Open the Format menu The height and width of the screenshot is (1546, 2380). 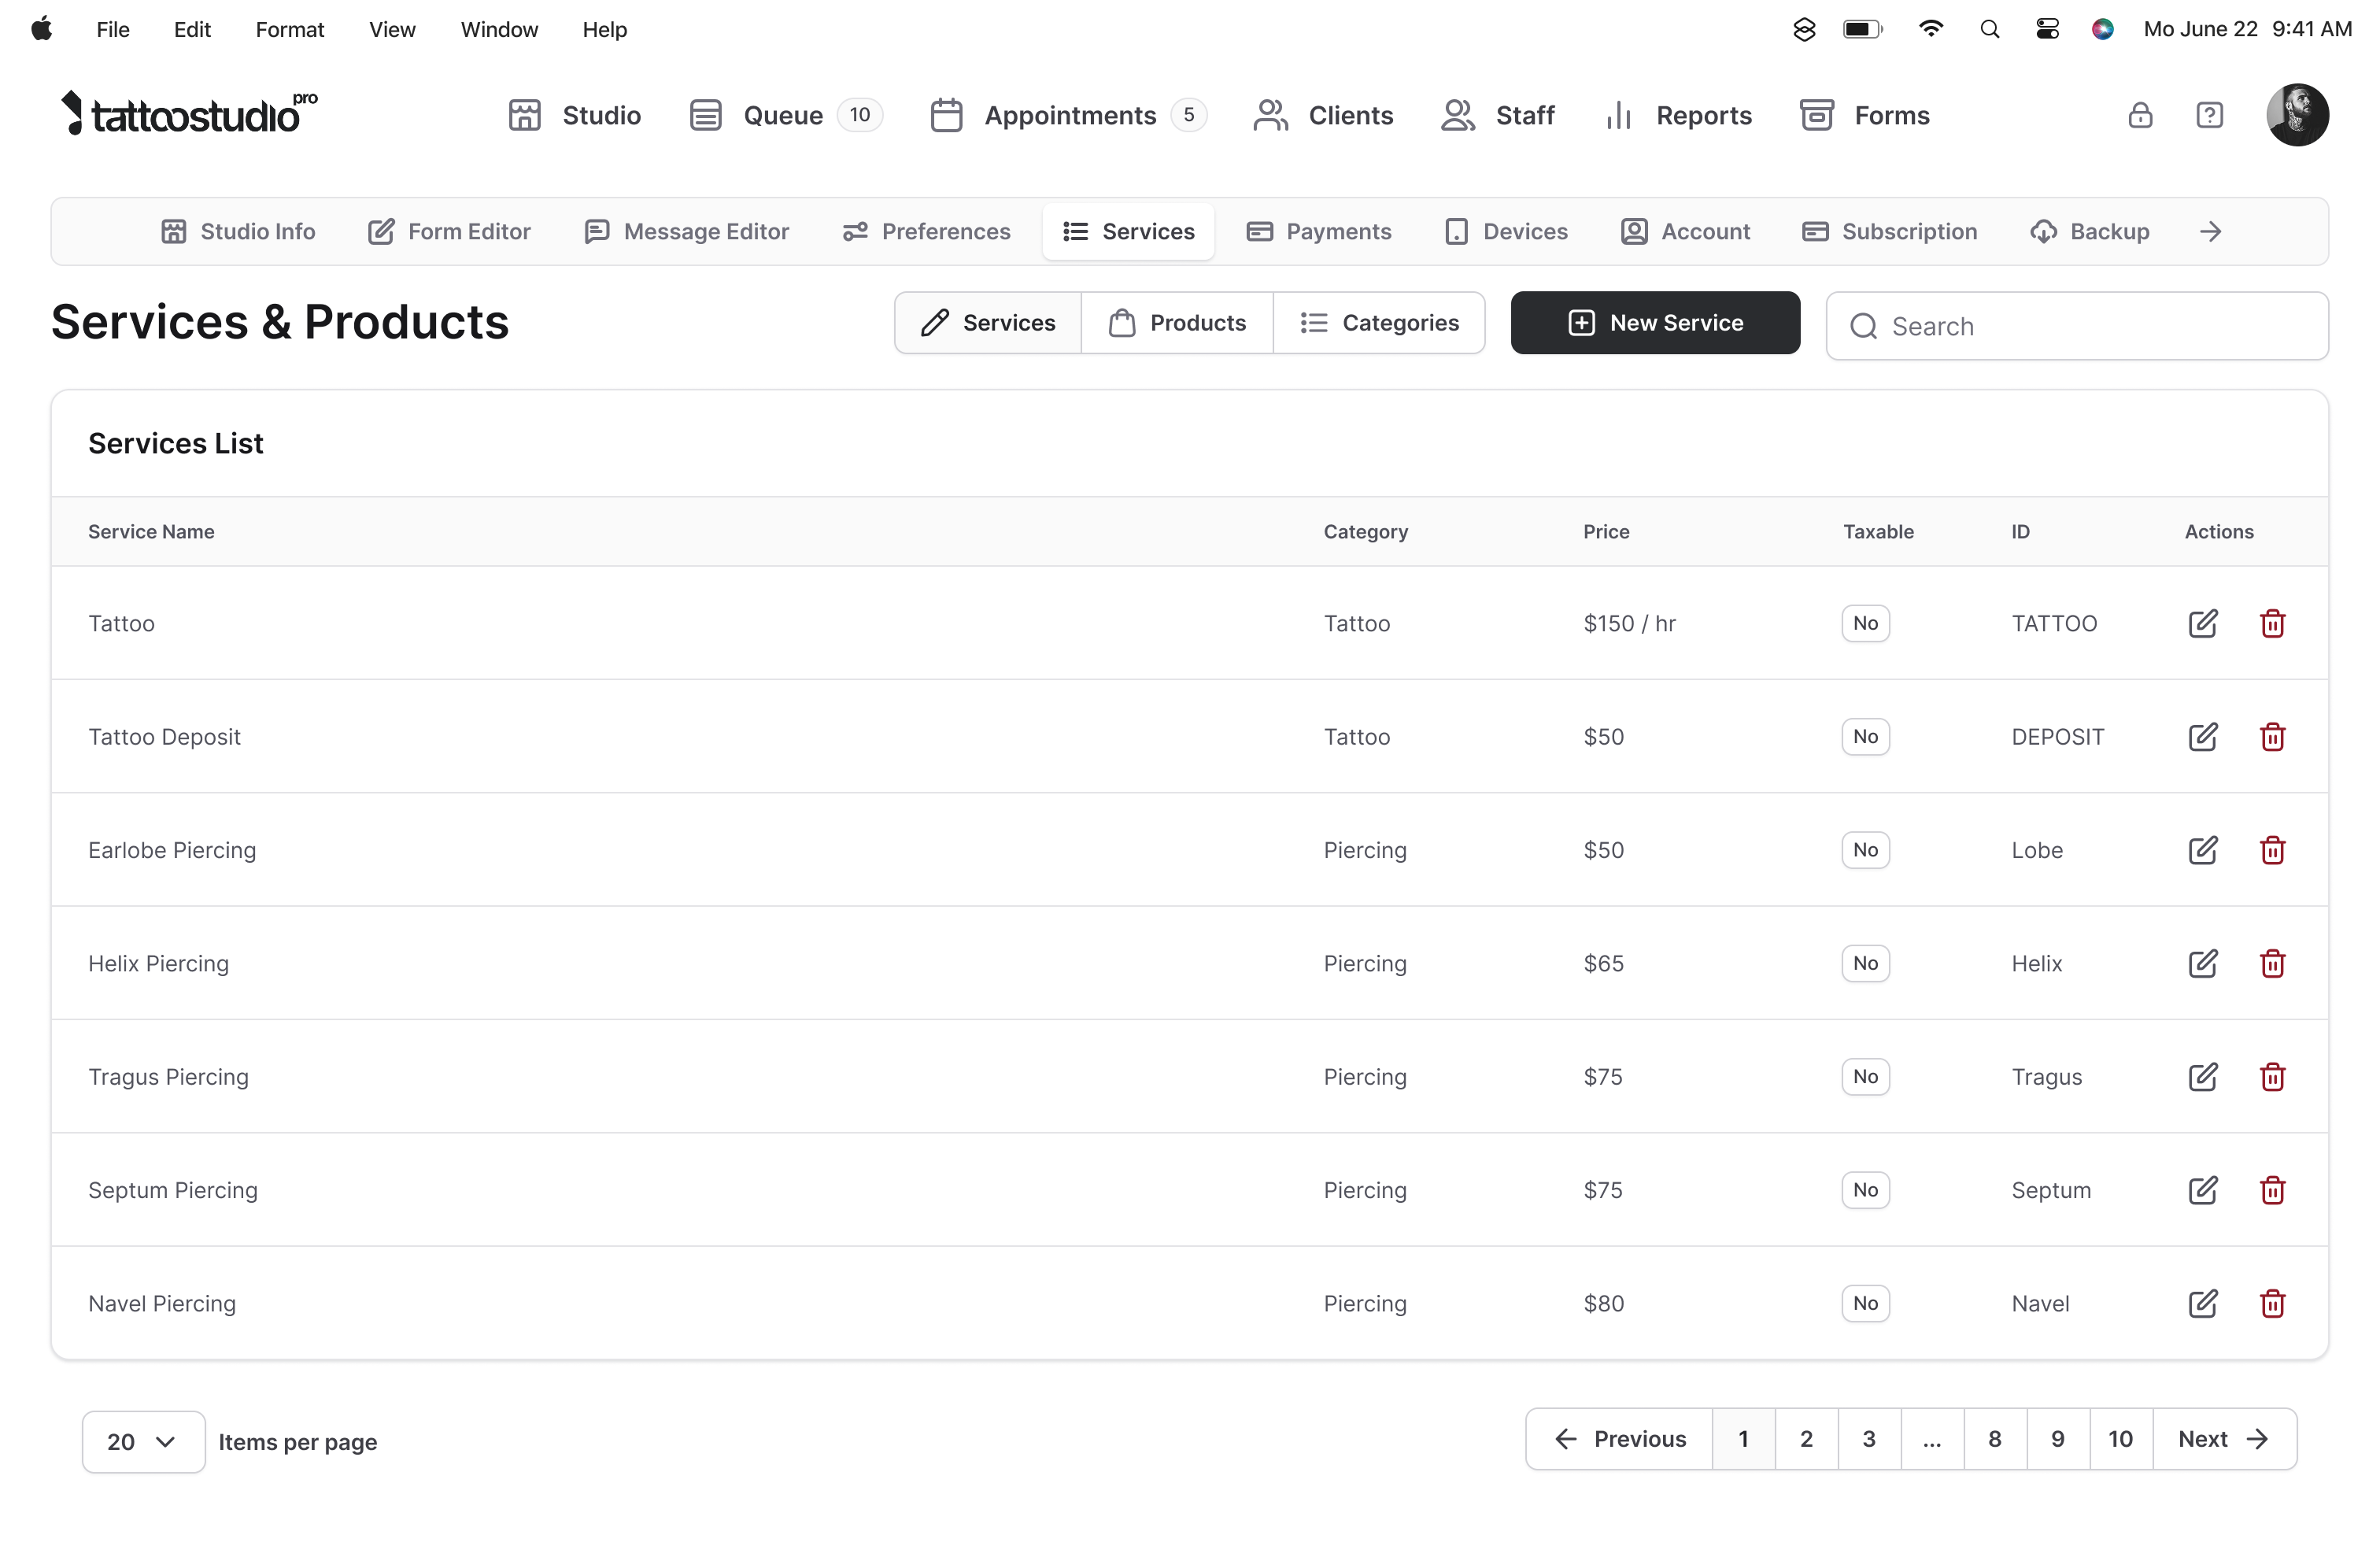click(x=289, y=29)
